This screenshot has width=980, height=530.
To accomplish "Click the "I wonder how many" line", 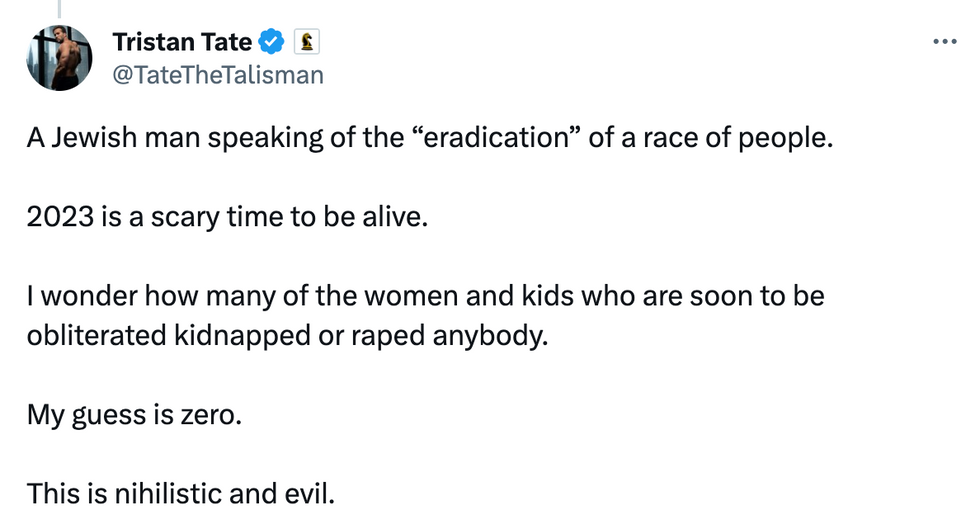I will pyautogui.click(x=425, y=297).
